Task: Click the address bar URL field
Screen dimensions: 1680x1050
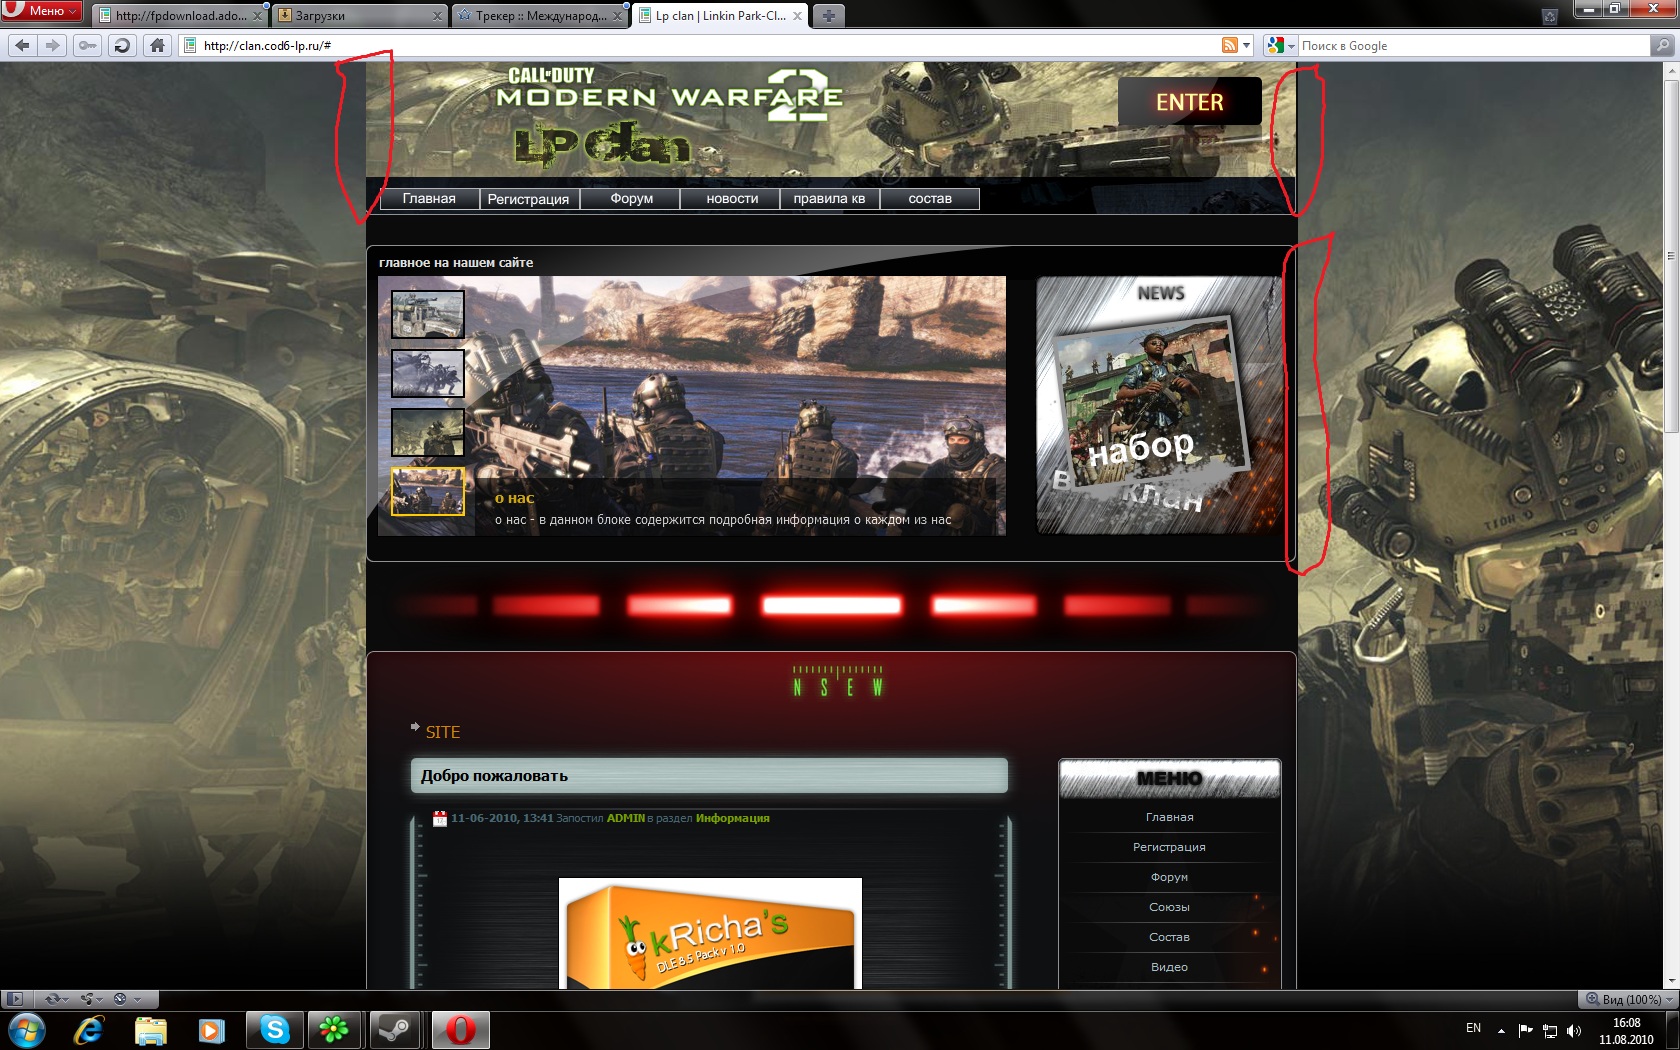Action: click(x=700, y=45)
